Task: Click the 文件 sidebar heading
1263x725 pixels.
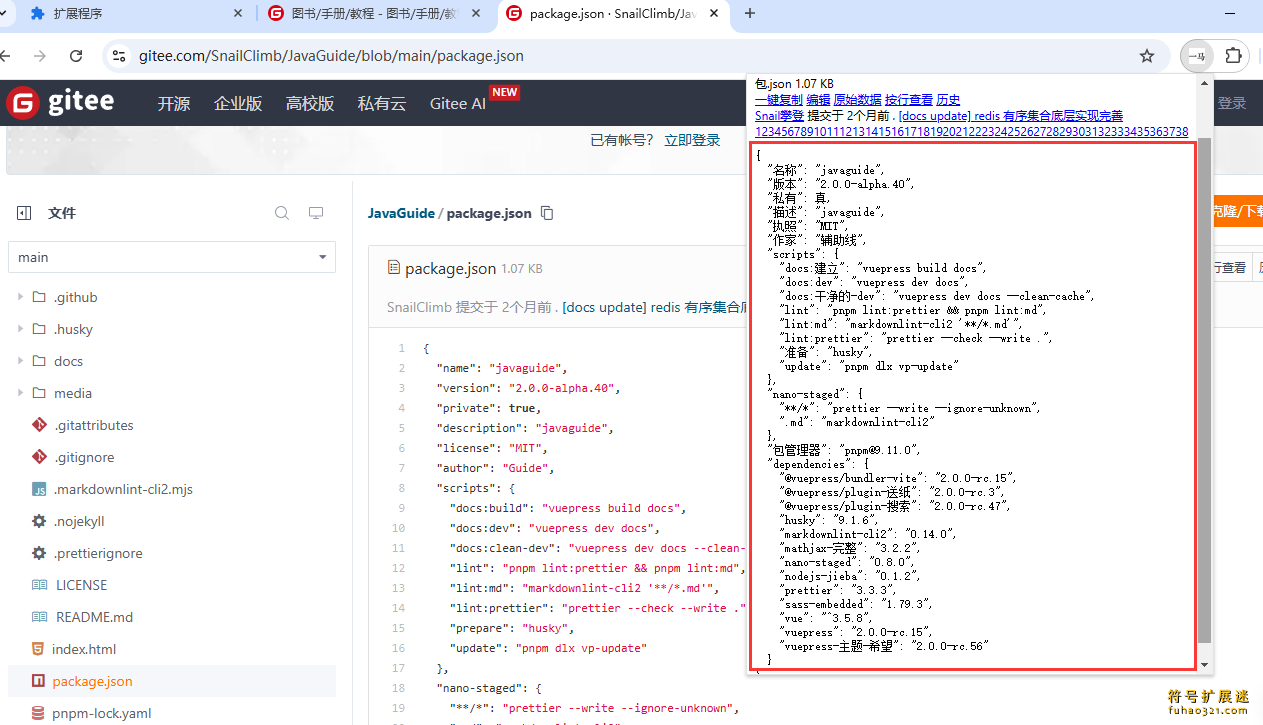Action: tap(62, 213)
